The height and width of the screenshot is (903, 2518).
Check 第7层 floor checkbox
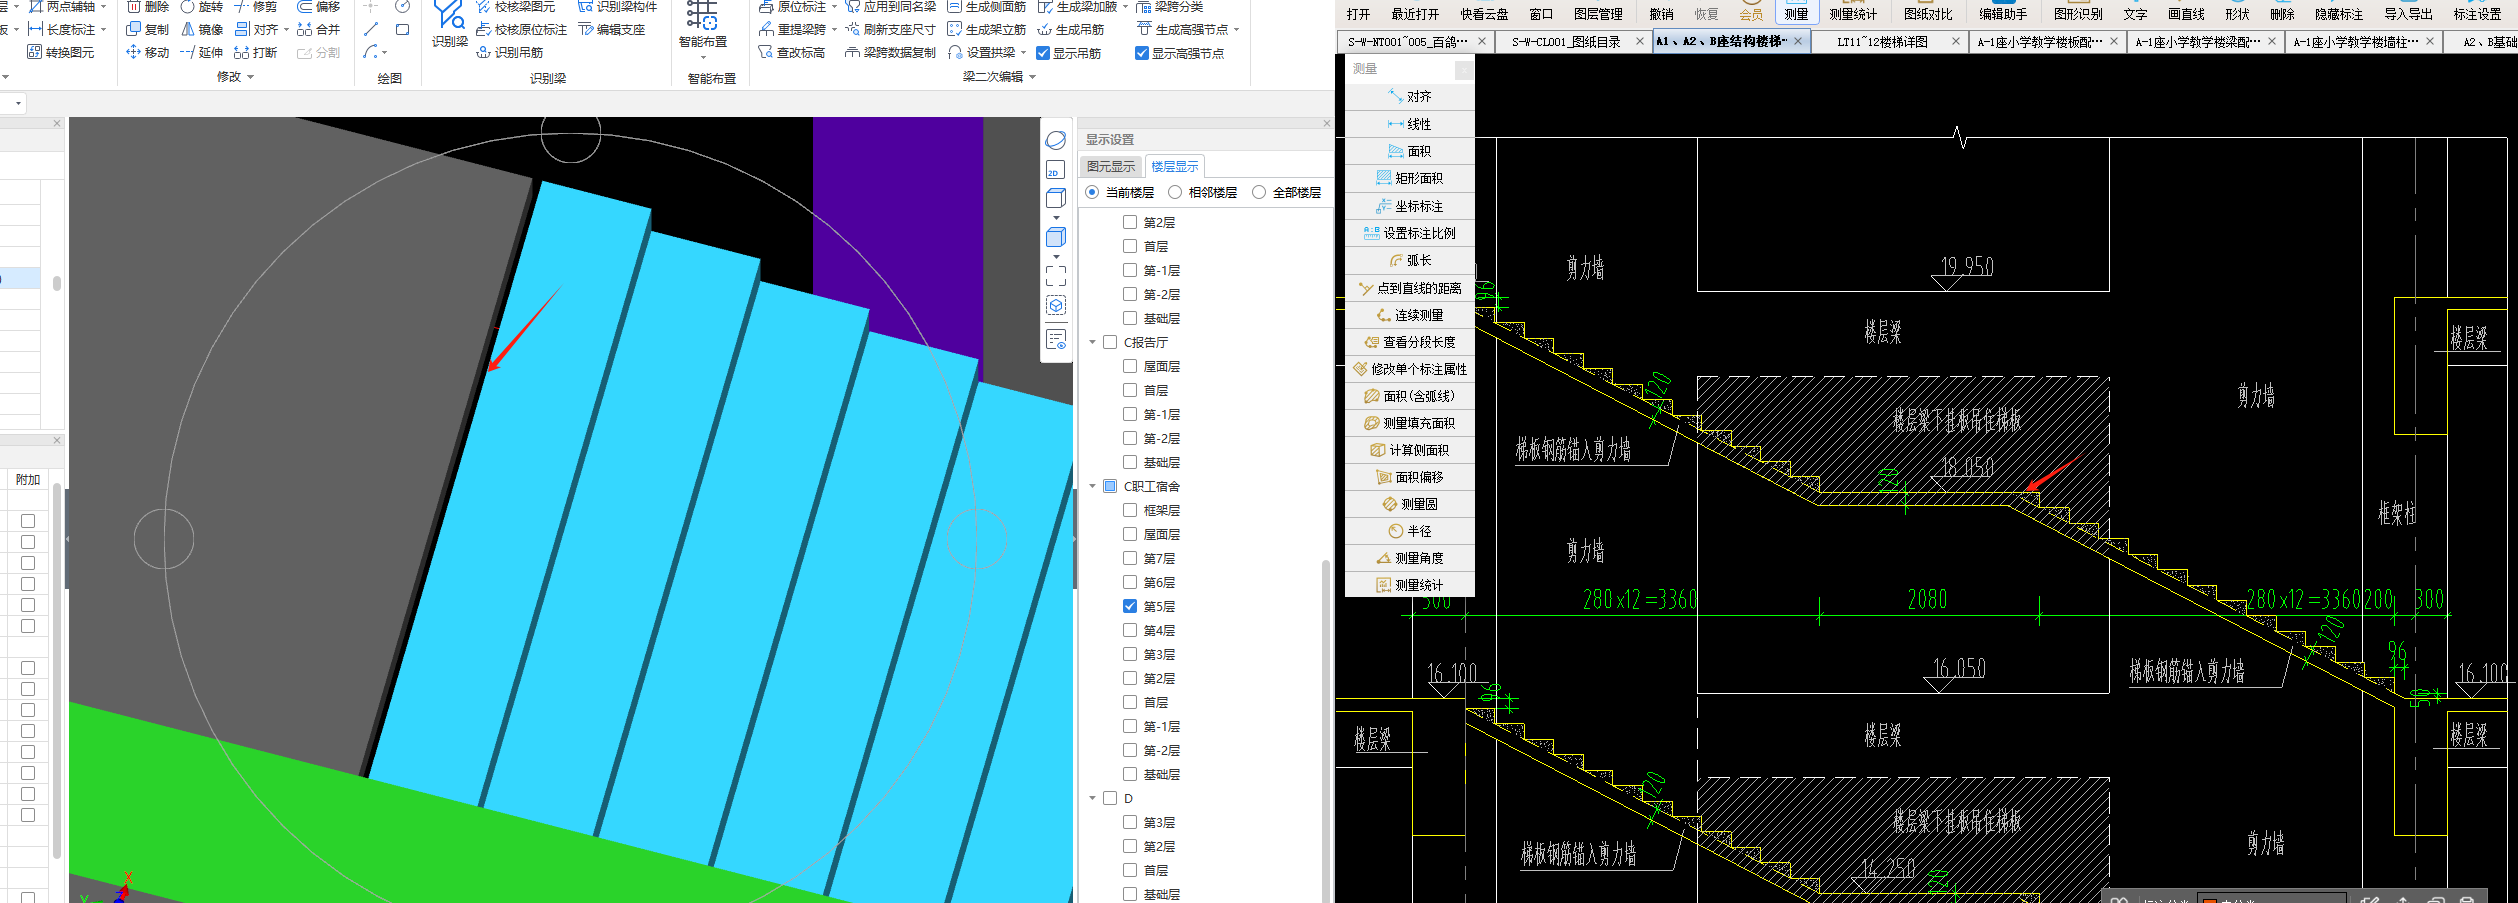tap(1130, 558)
